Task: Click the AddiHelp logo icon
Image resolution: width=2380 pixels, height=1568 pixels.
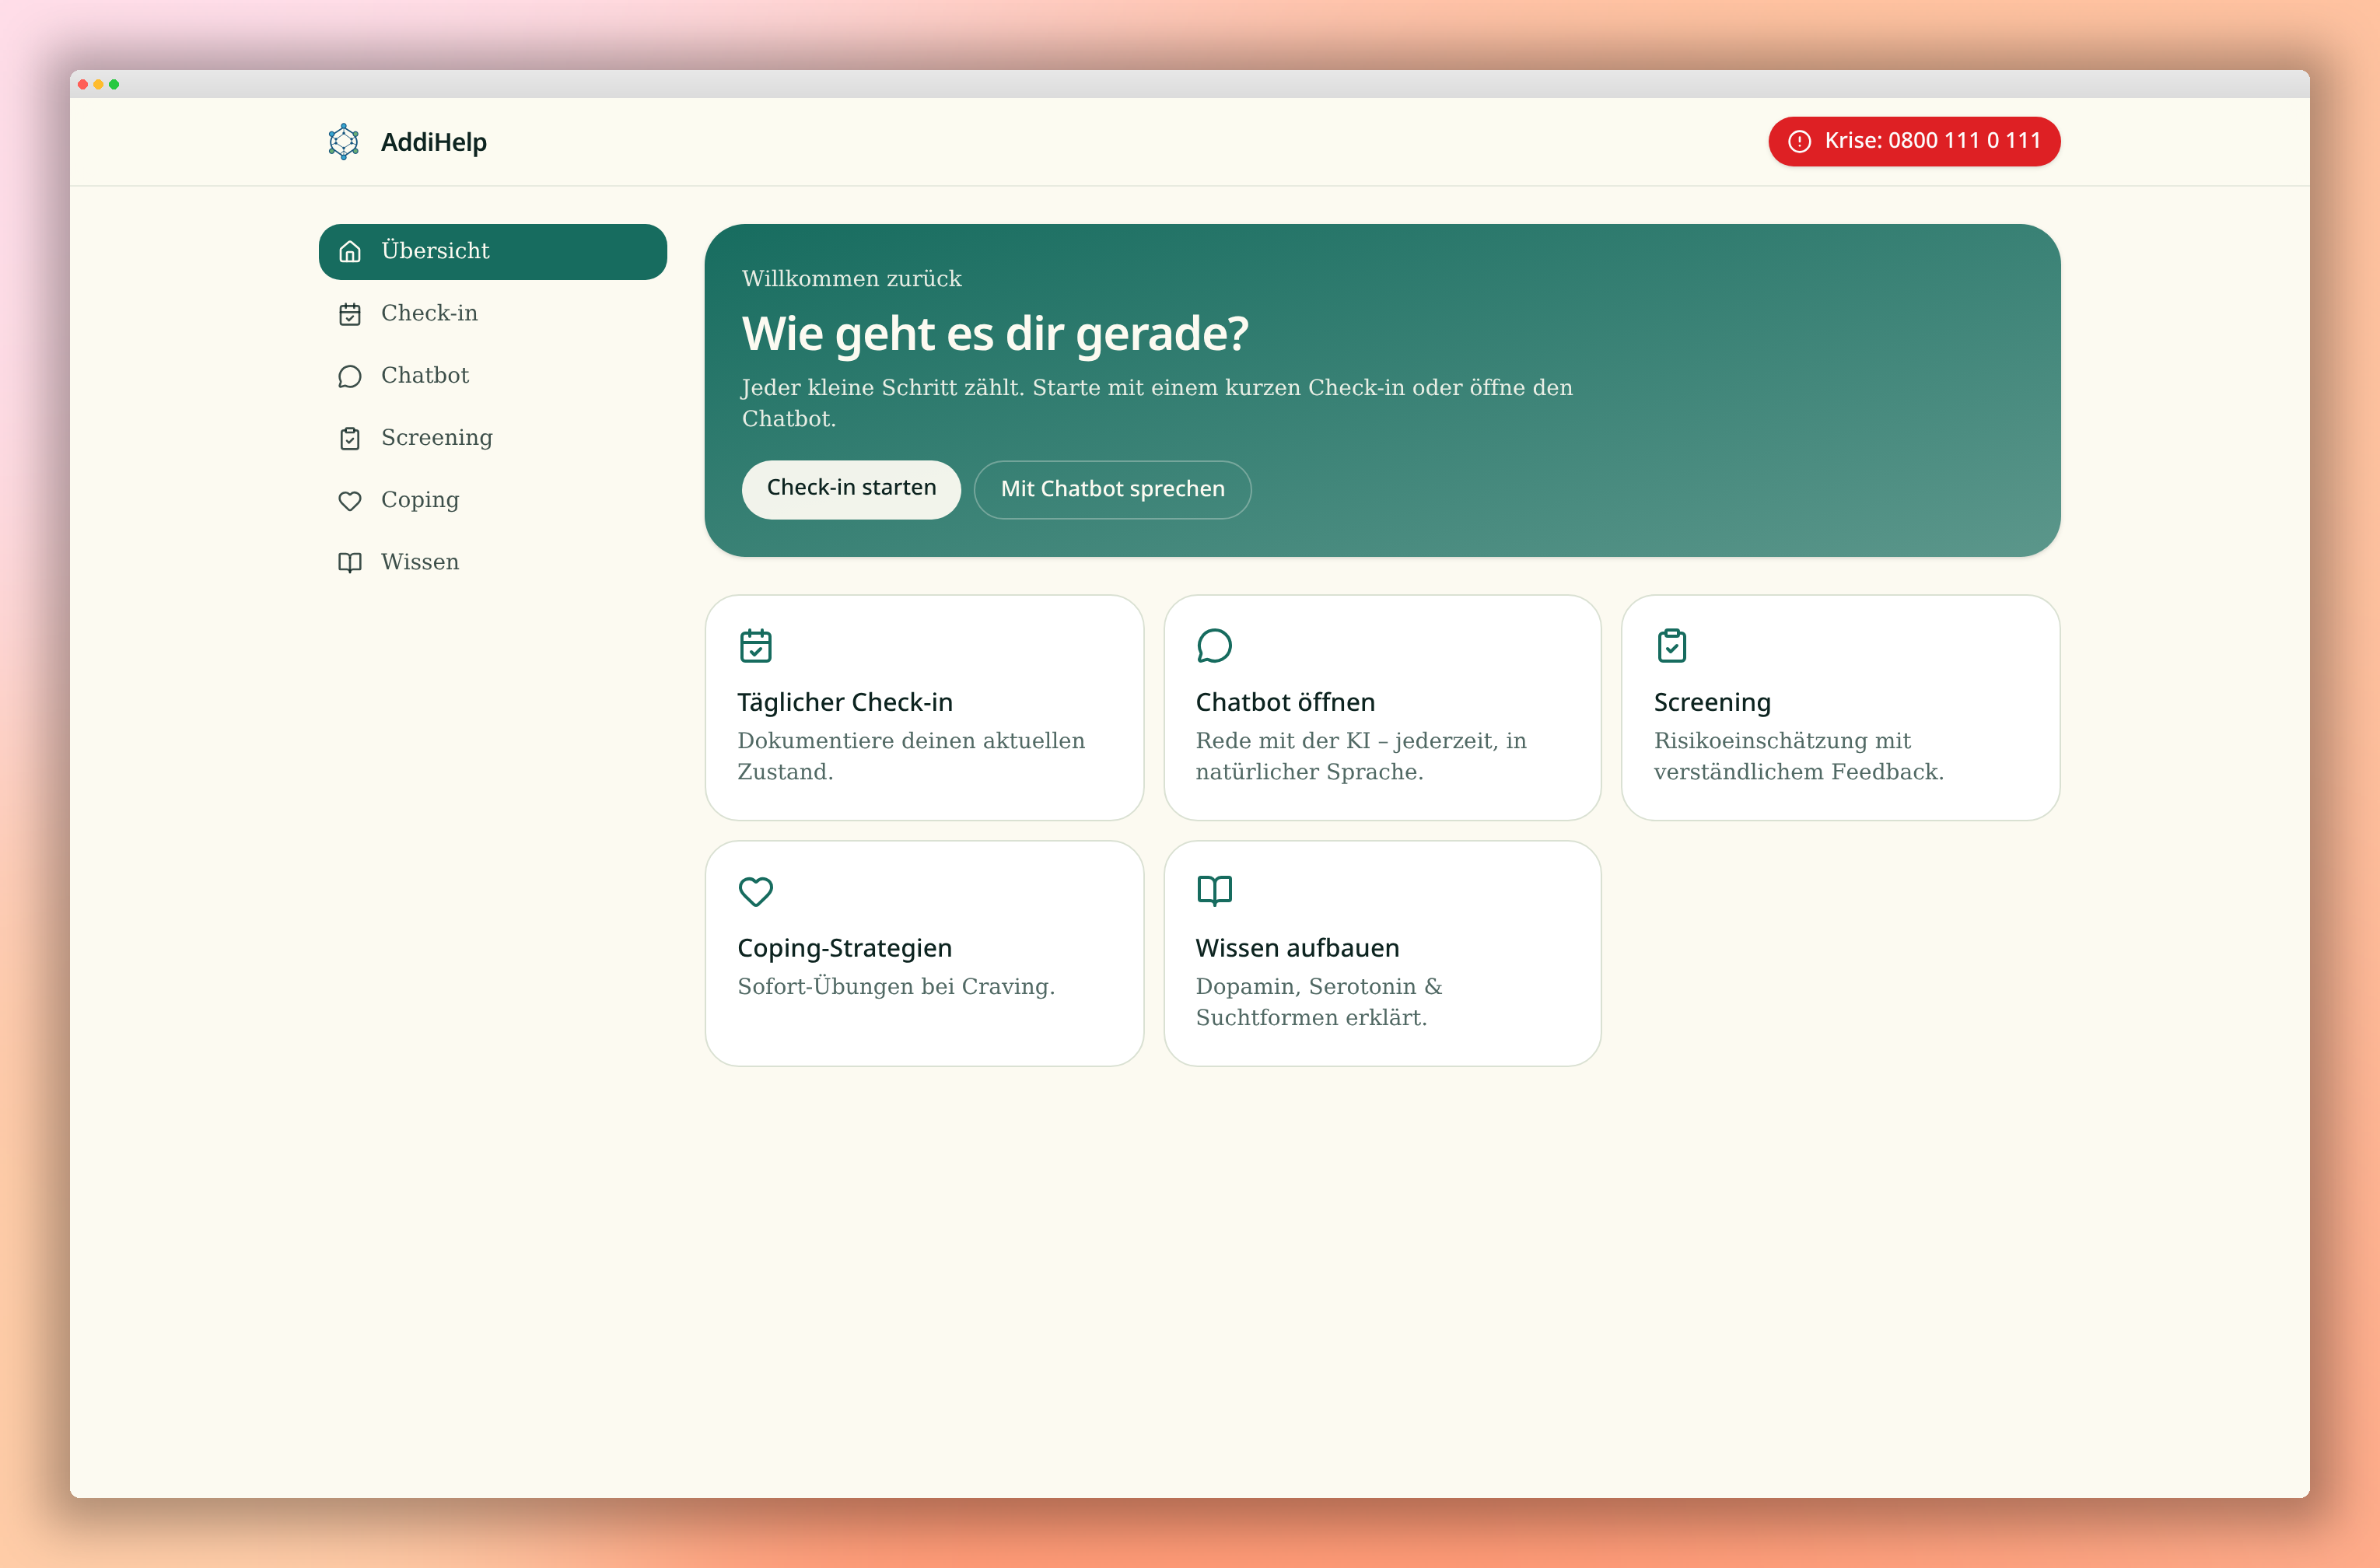Action: click(x=344, y=142)
